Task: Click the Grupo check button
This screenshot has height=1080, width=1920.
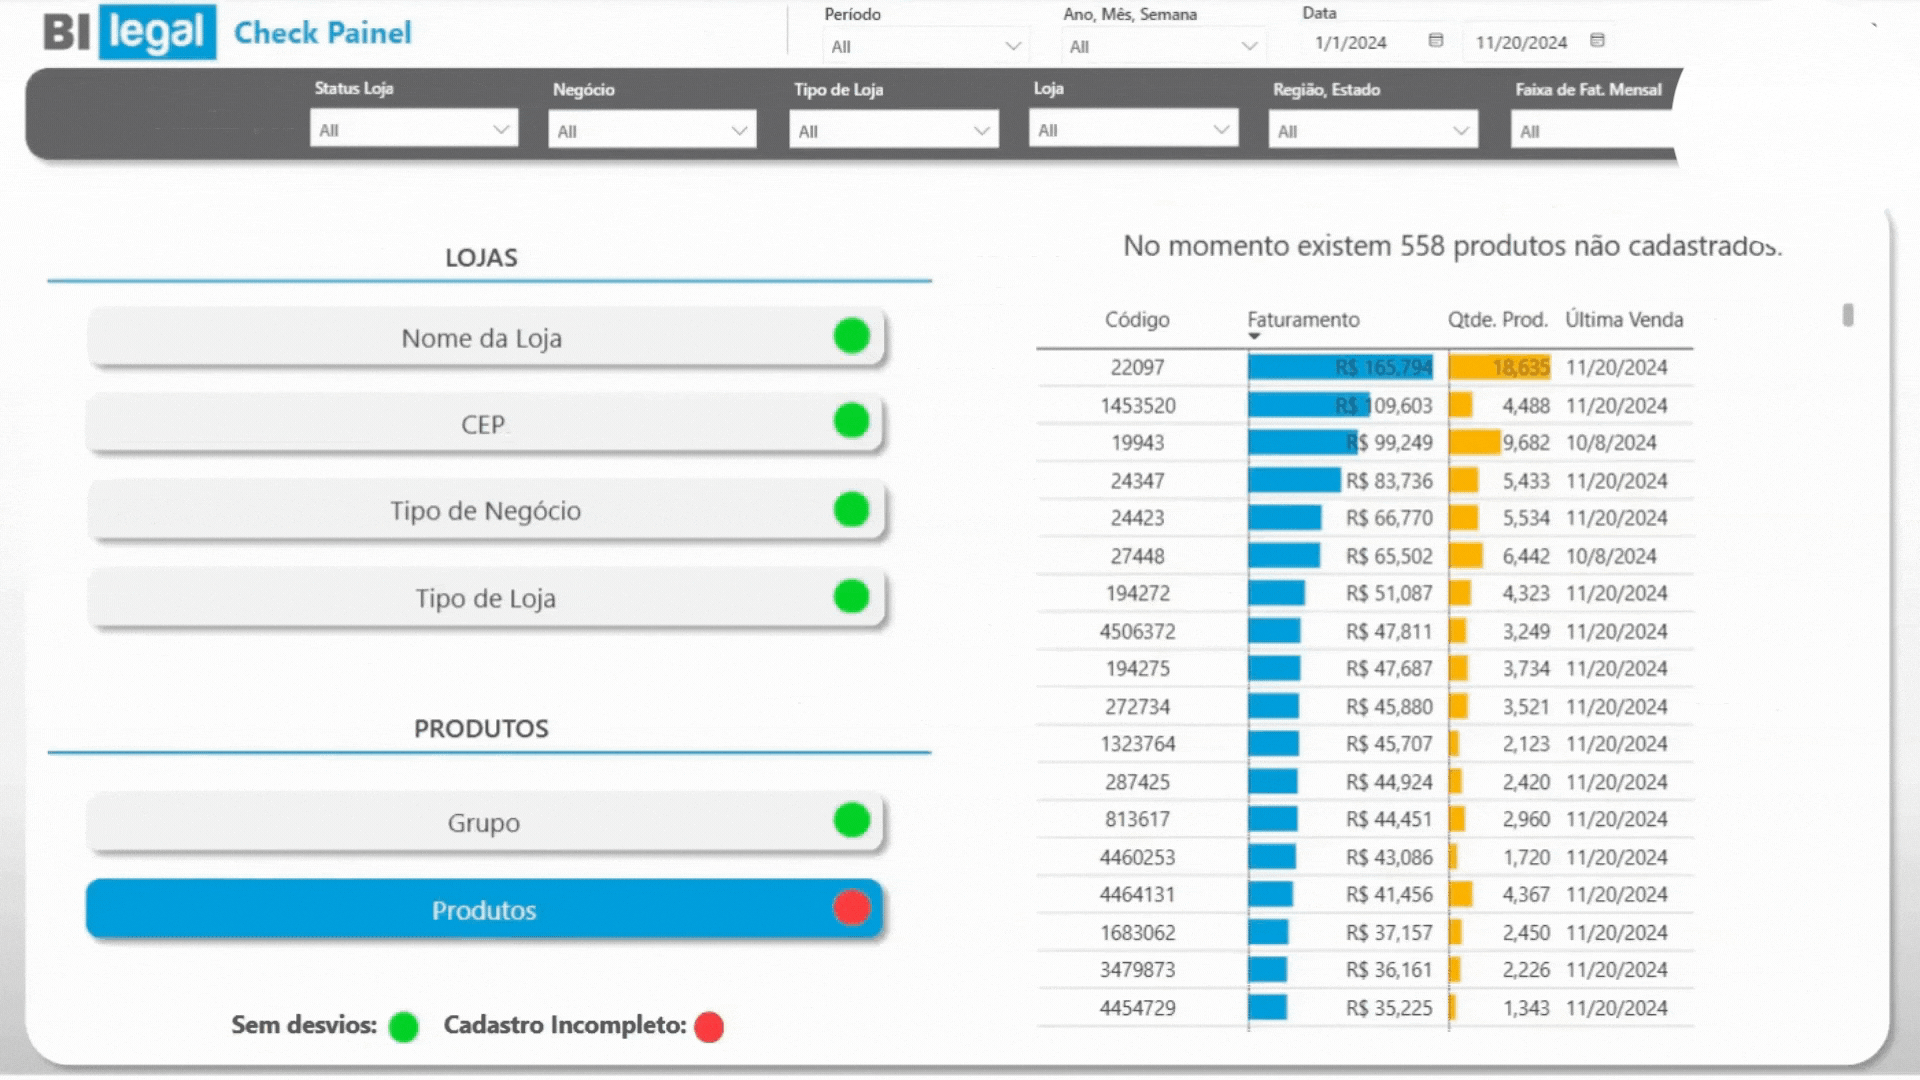Action: pyautogui.click(x=484, y=823)
